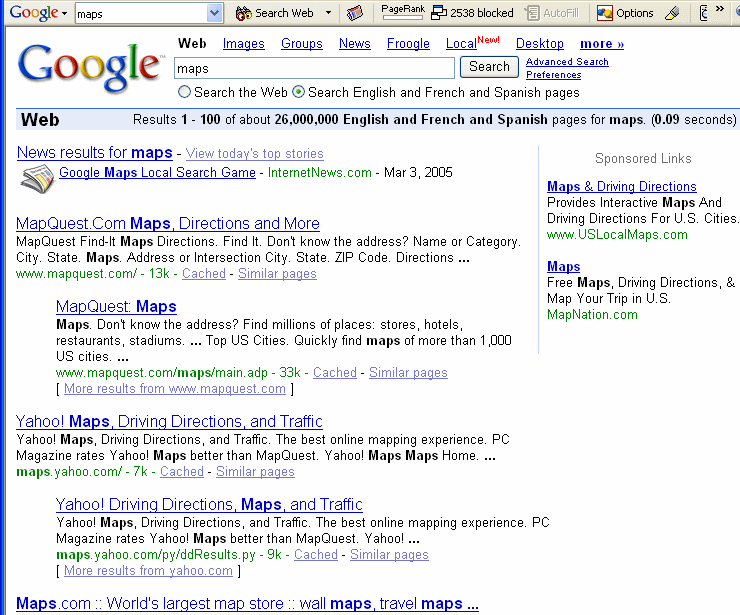Open the Desktop search link
The height and width of the screenshot is (615, 740).
pyautogui.click(x=539, y=43)
